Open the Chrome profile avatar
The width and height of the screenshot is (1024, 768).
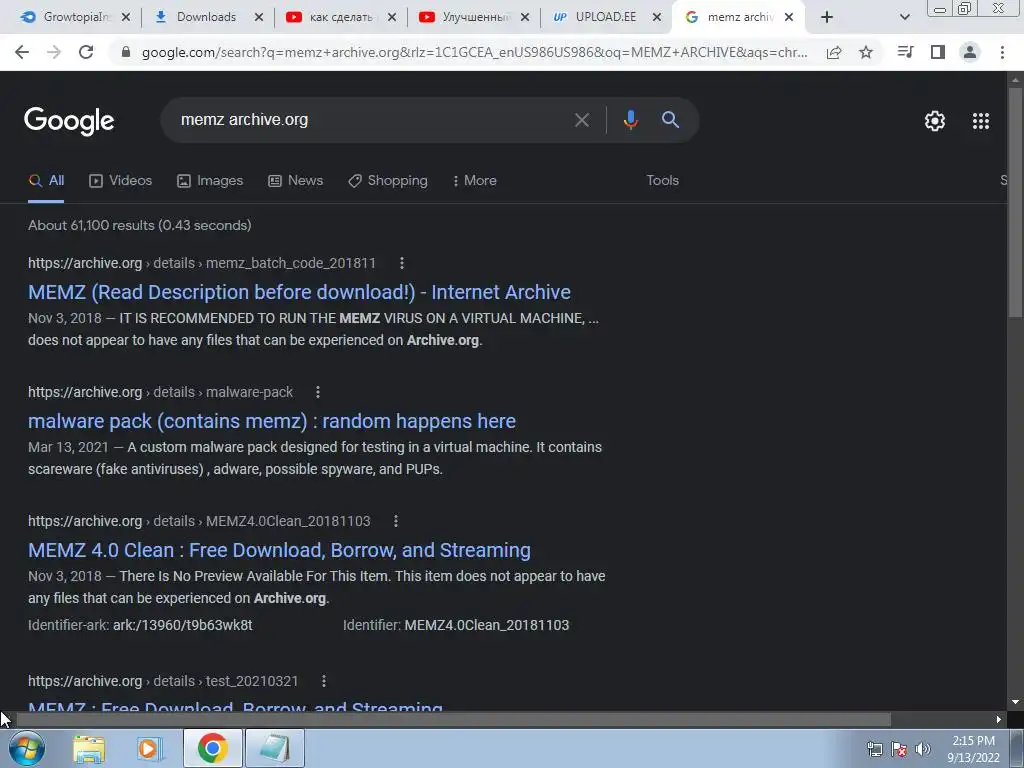click(x=970, y=52)
